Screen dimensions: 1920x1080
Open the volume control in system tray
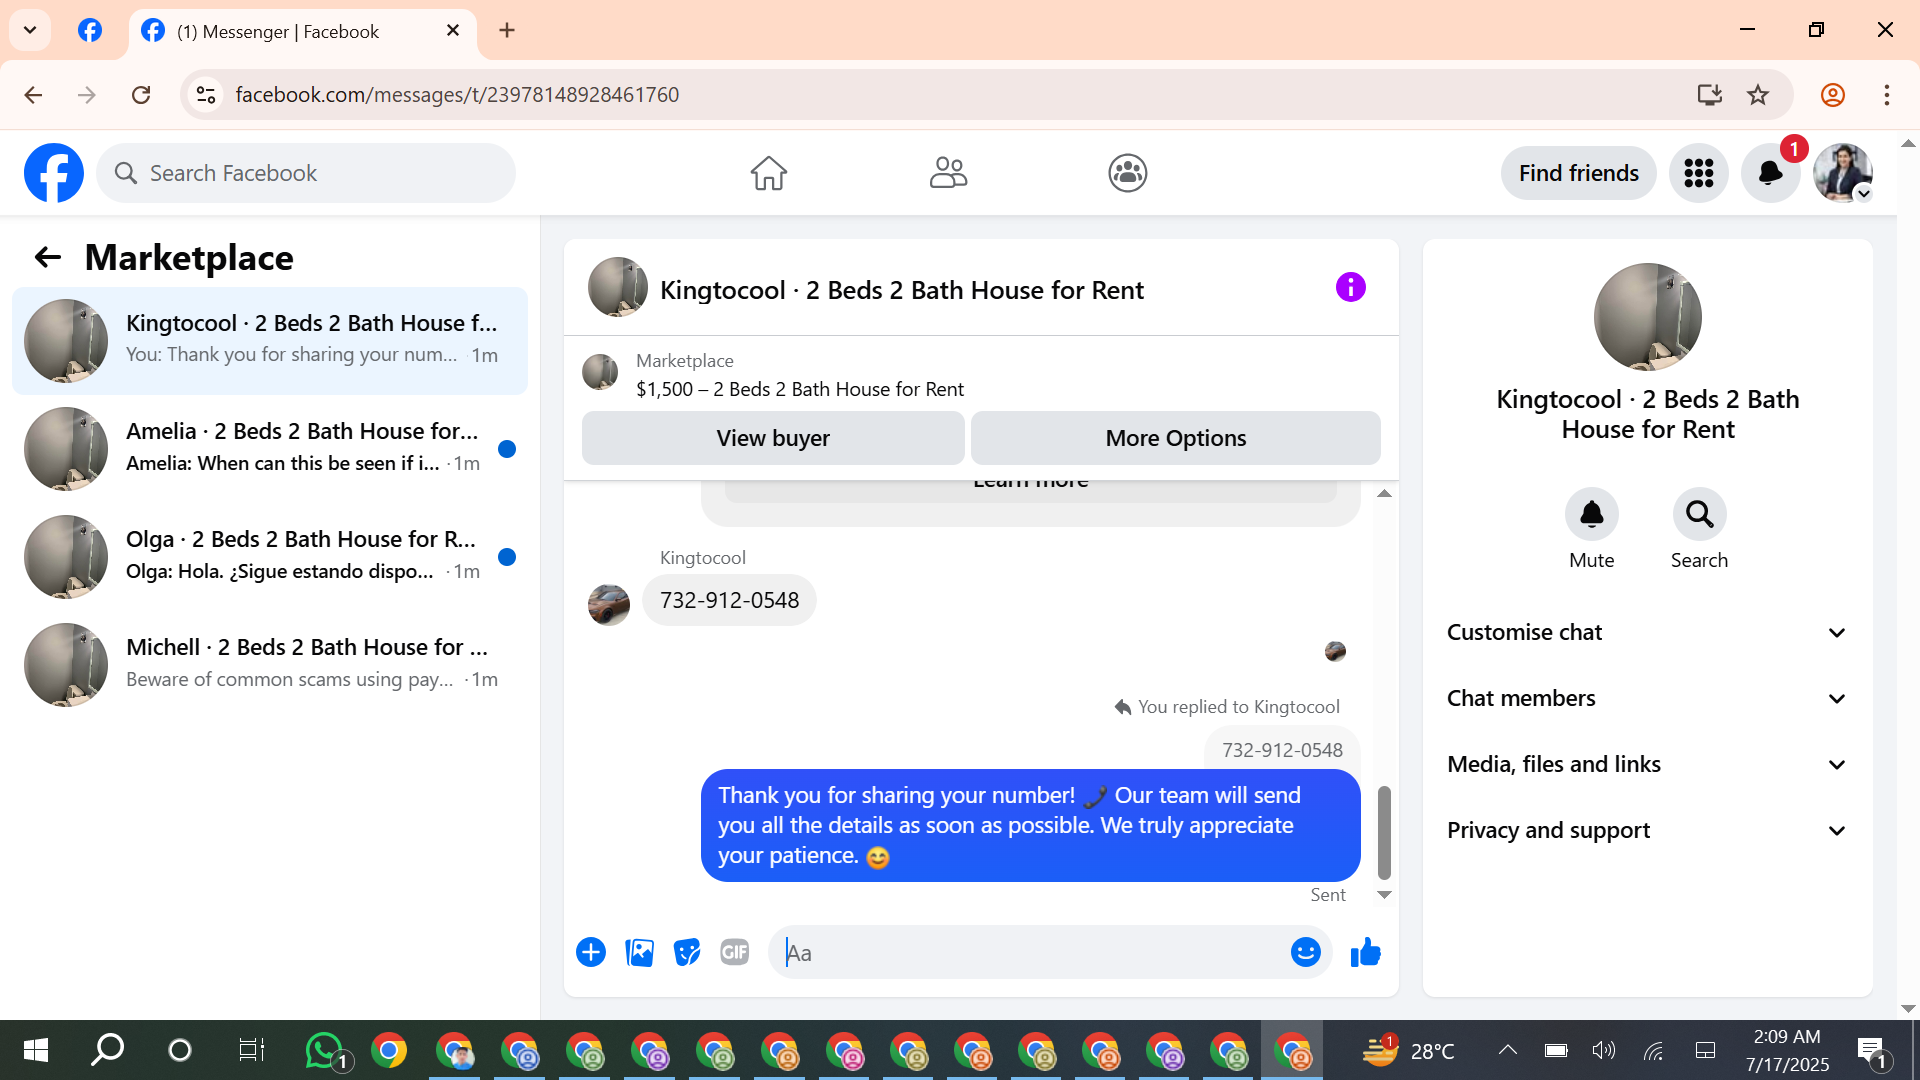(1603, 1050)
